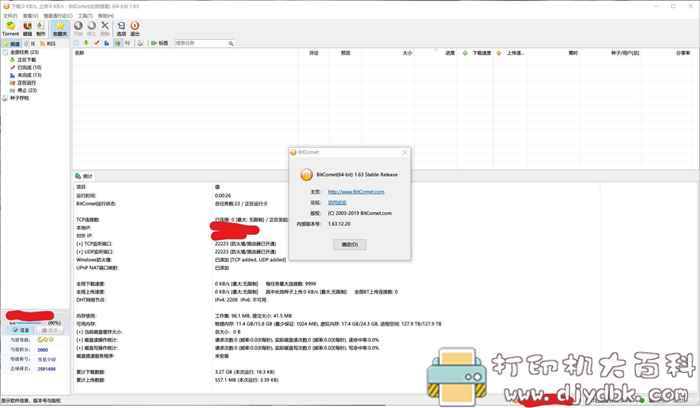Open the 查看(V) menu
The image size is (700, 408).
tap(30, 16)
